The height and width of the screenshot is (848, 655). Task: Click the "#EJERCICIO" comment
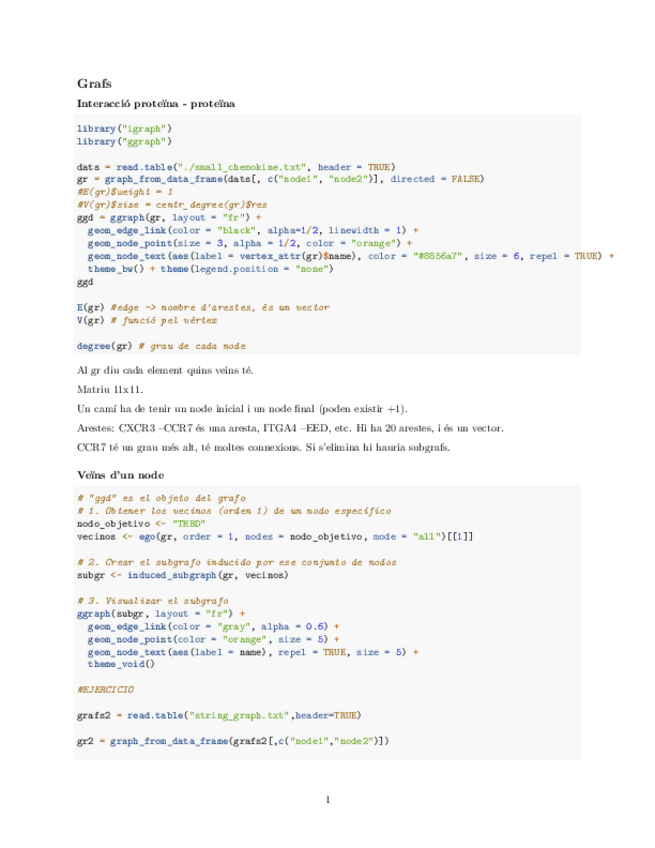click(105, 690)
